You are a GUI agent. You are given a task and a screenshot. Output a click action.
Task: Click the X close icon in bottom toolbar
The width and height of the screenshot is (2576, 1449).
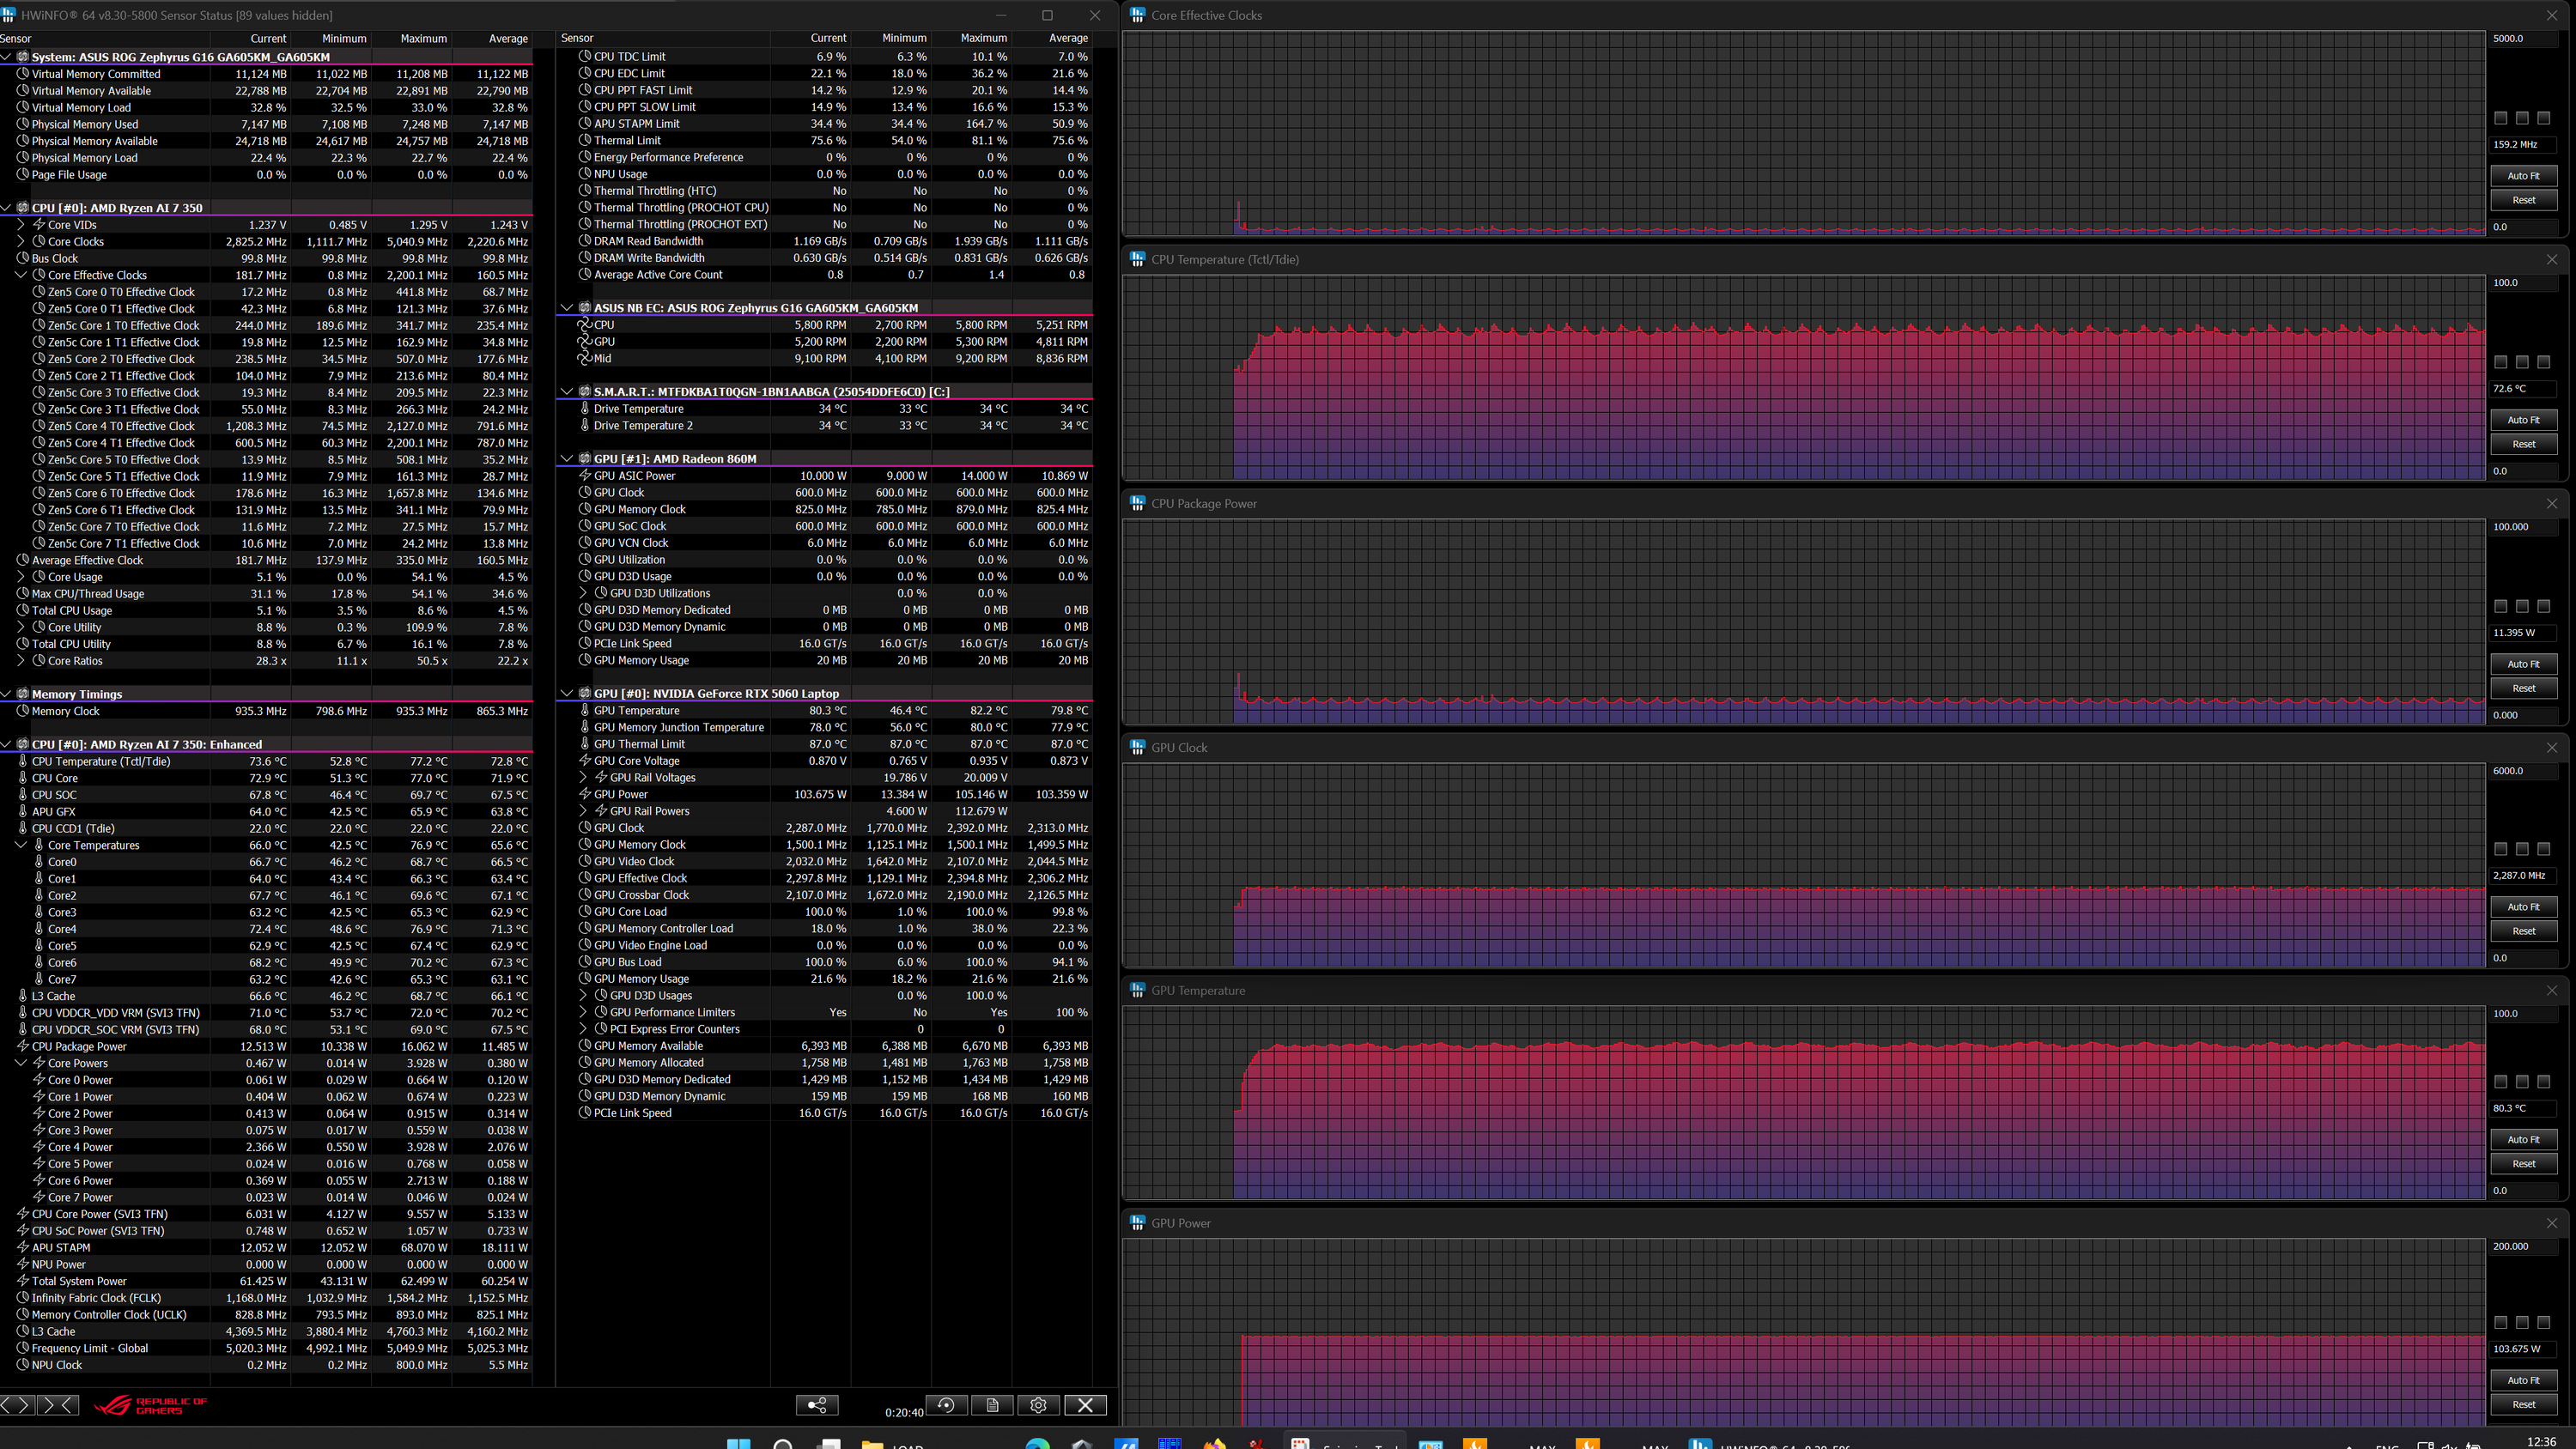pos(1085,1405)
